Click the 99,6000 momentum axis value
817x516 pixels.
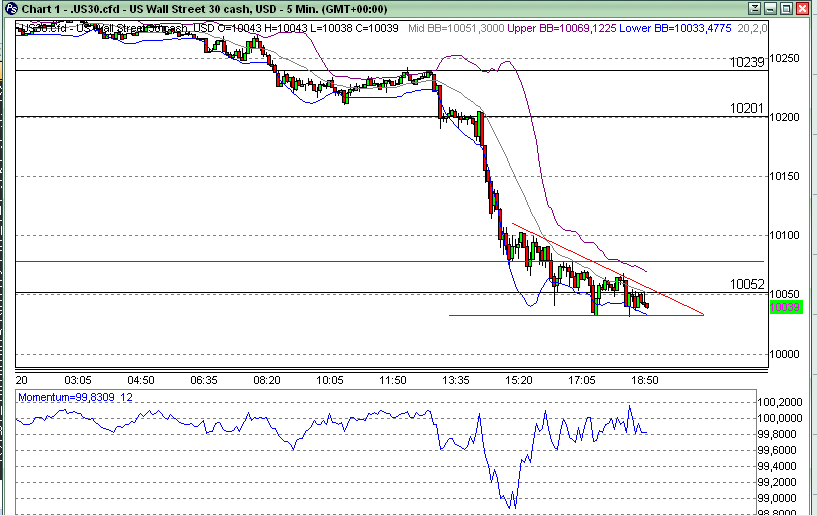pos(779,450)
